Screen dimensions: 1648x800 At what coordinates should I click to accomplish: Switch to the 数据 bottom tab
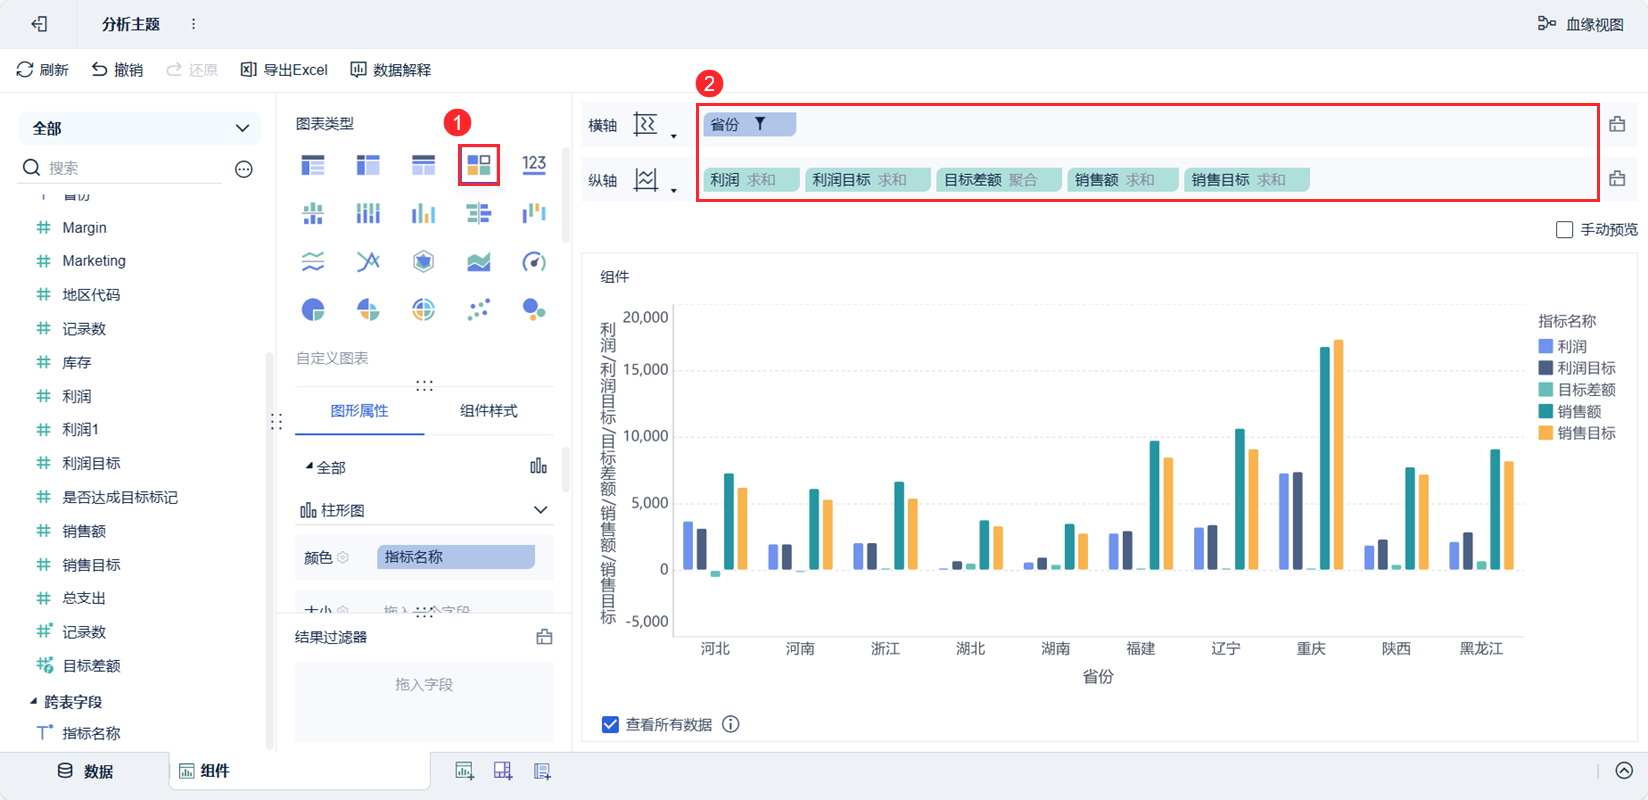coord(86,771)
